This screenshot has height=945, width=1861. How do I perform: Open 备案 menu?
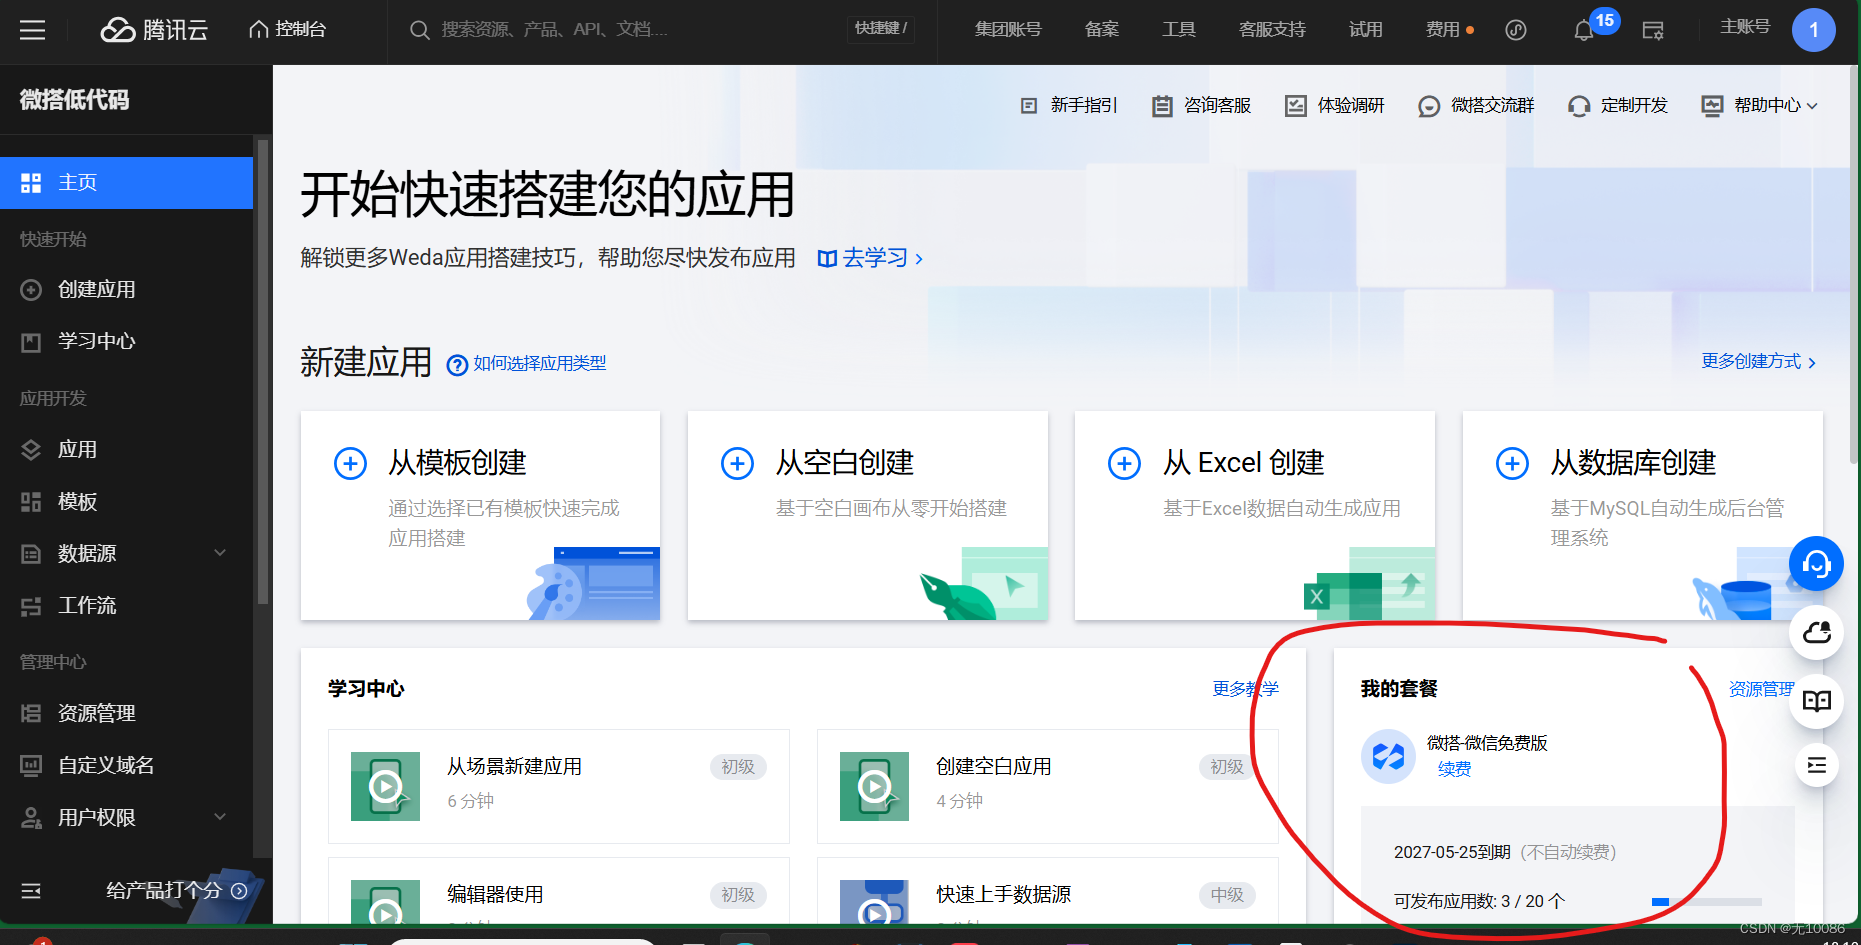[1102, 30]
